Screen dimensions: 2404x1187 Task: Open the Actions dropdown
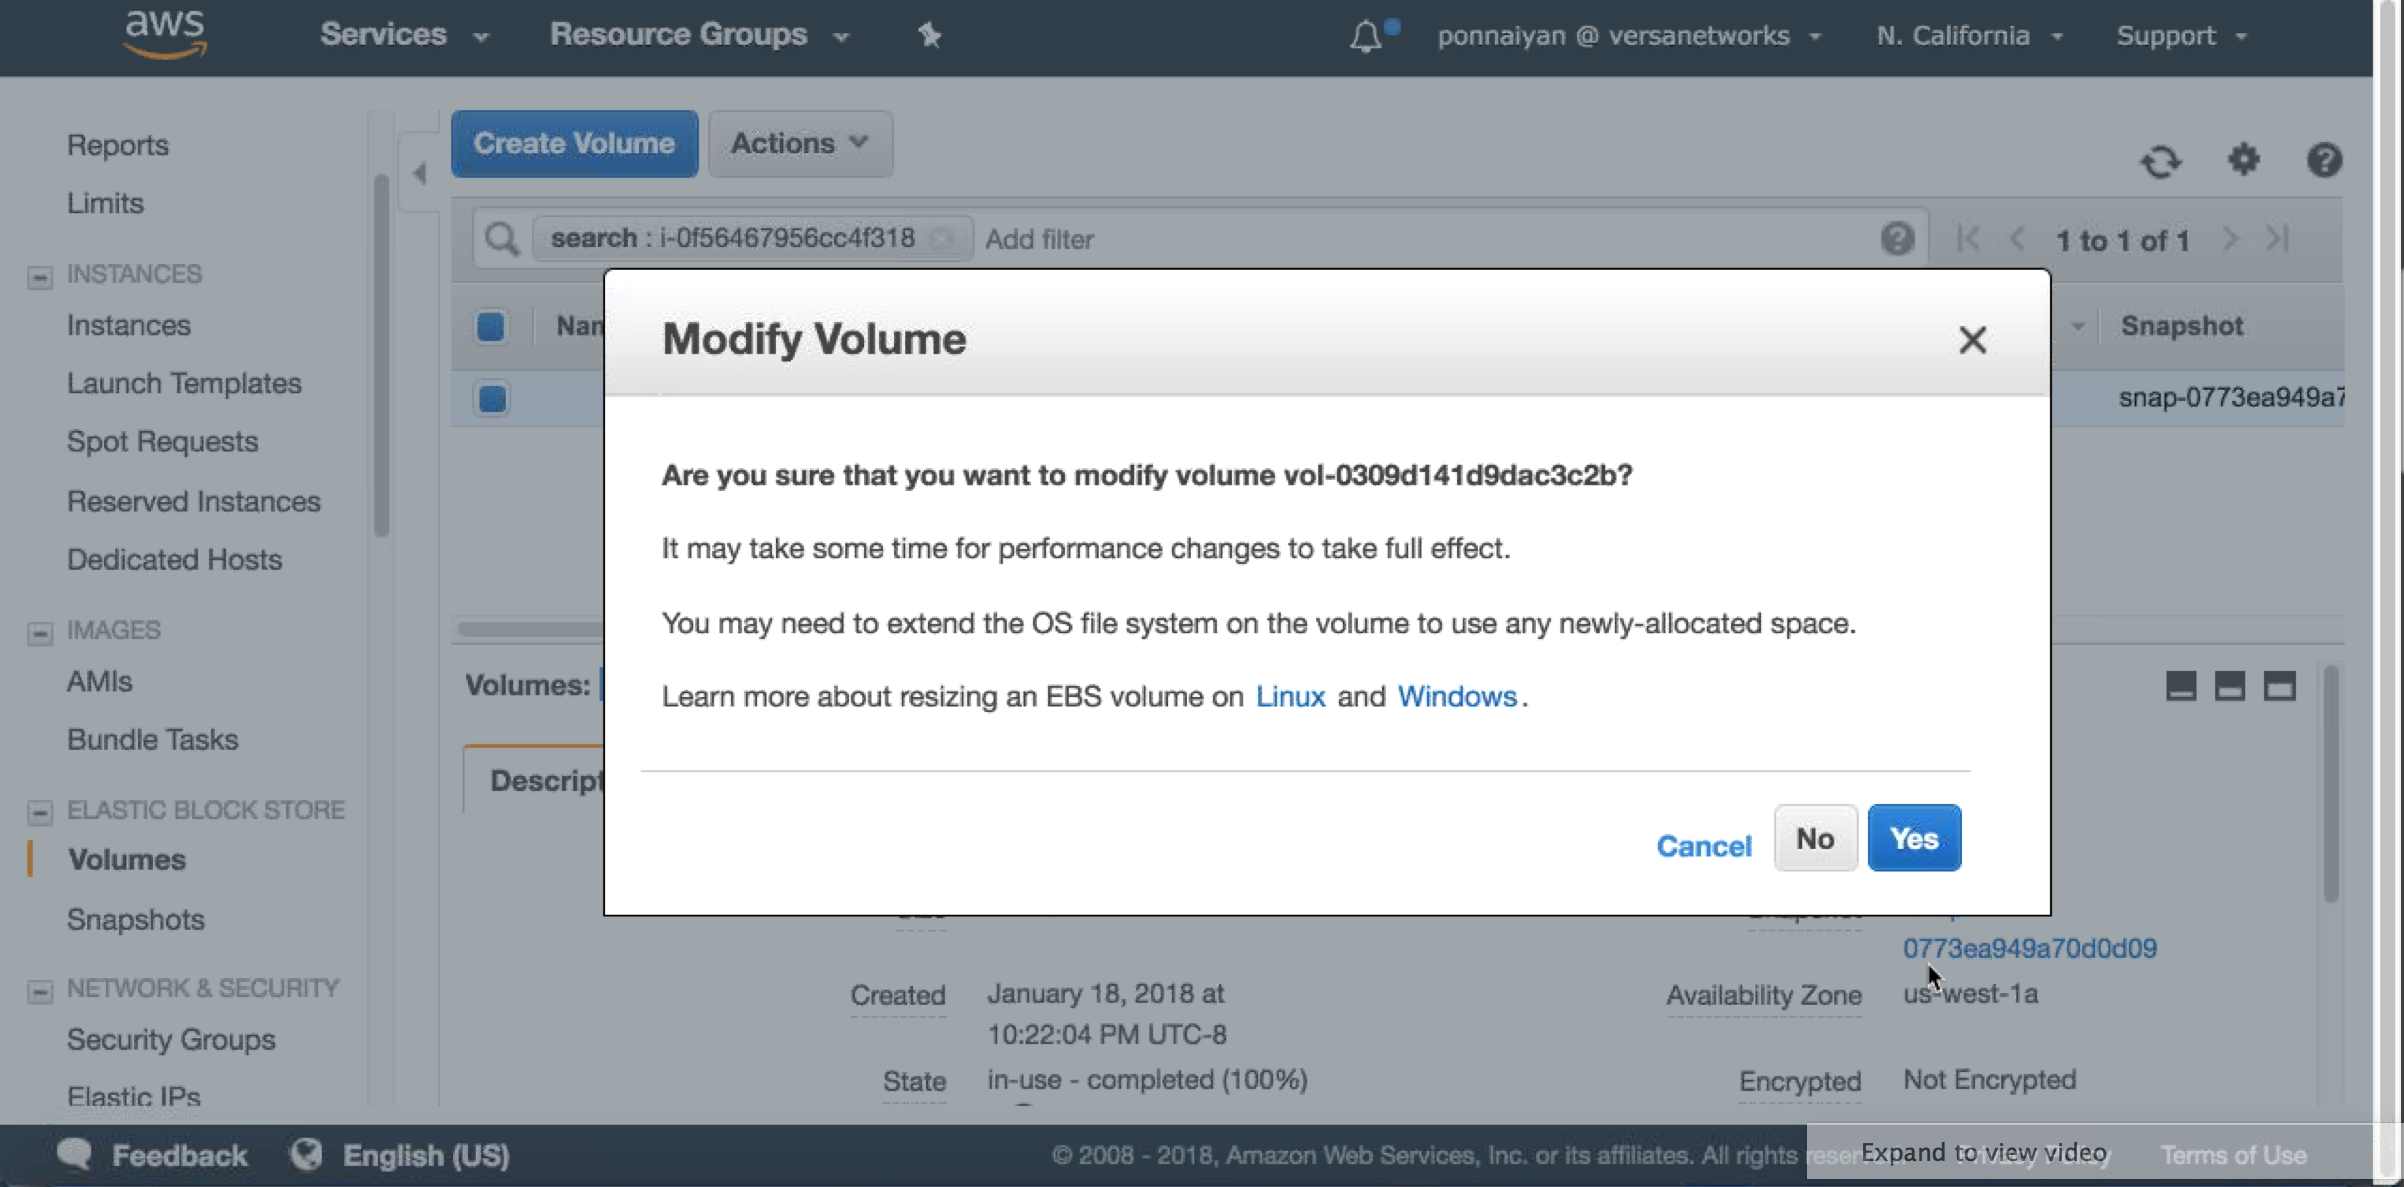pyautogui.click(x=799, y=143)
